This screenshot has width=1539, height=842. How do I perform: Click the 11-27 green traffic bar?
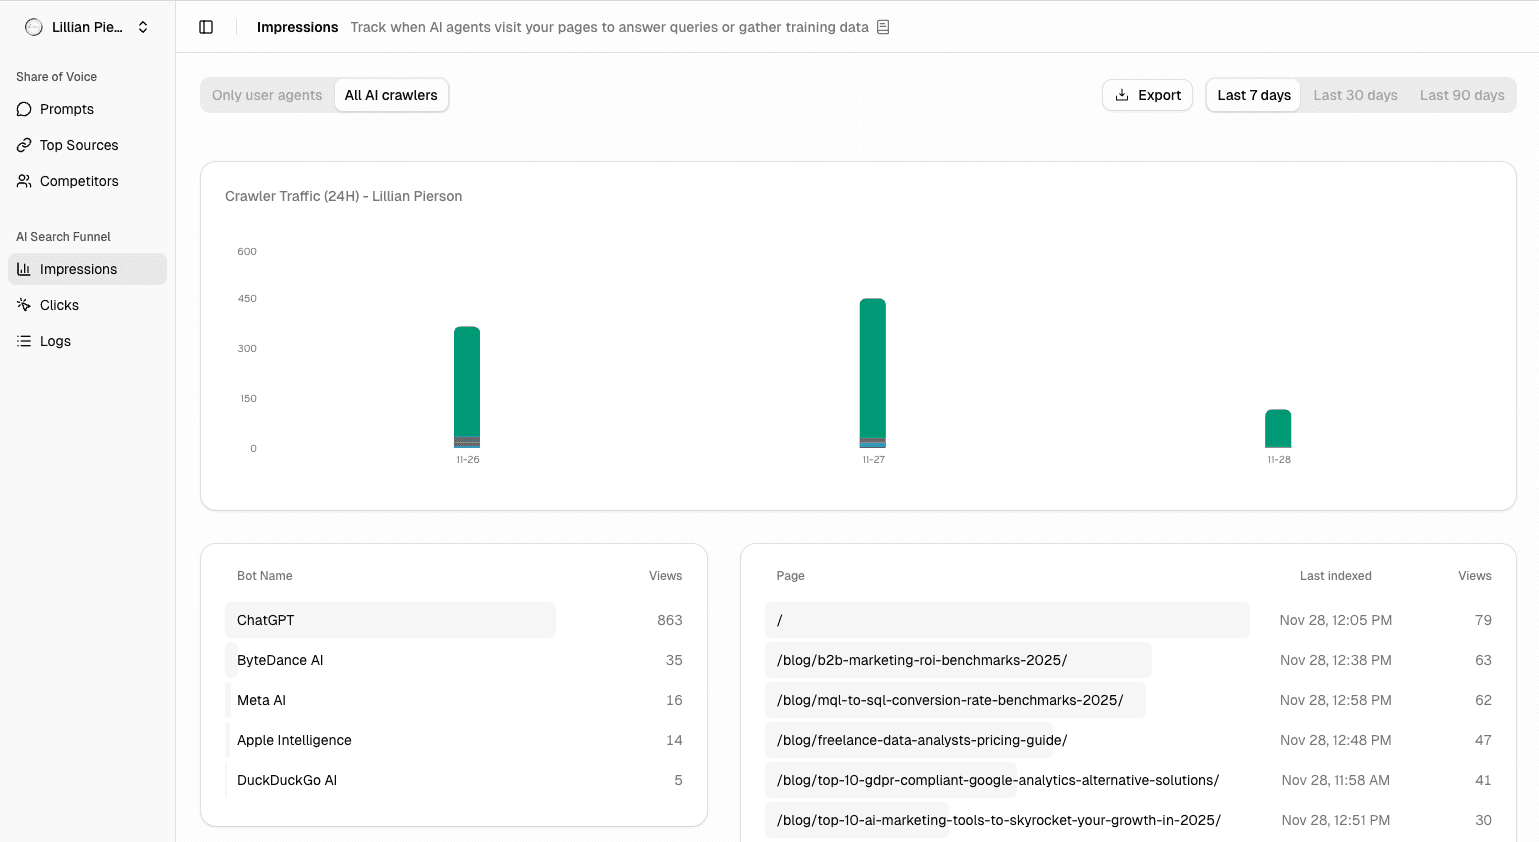(x=872, y=368)
